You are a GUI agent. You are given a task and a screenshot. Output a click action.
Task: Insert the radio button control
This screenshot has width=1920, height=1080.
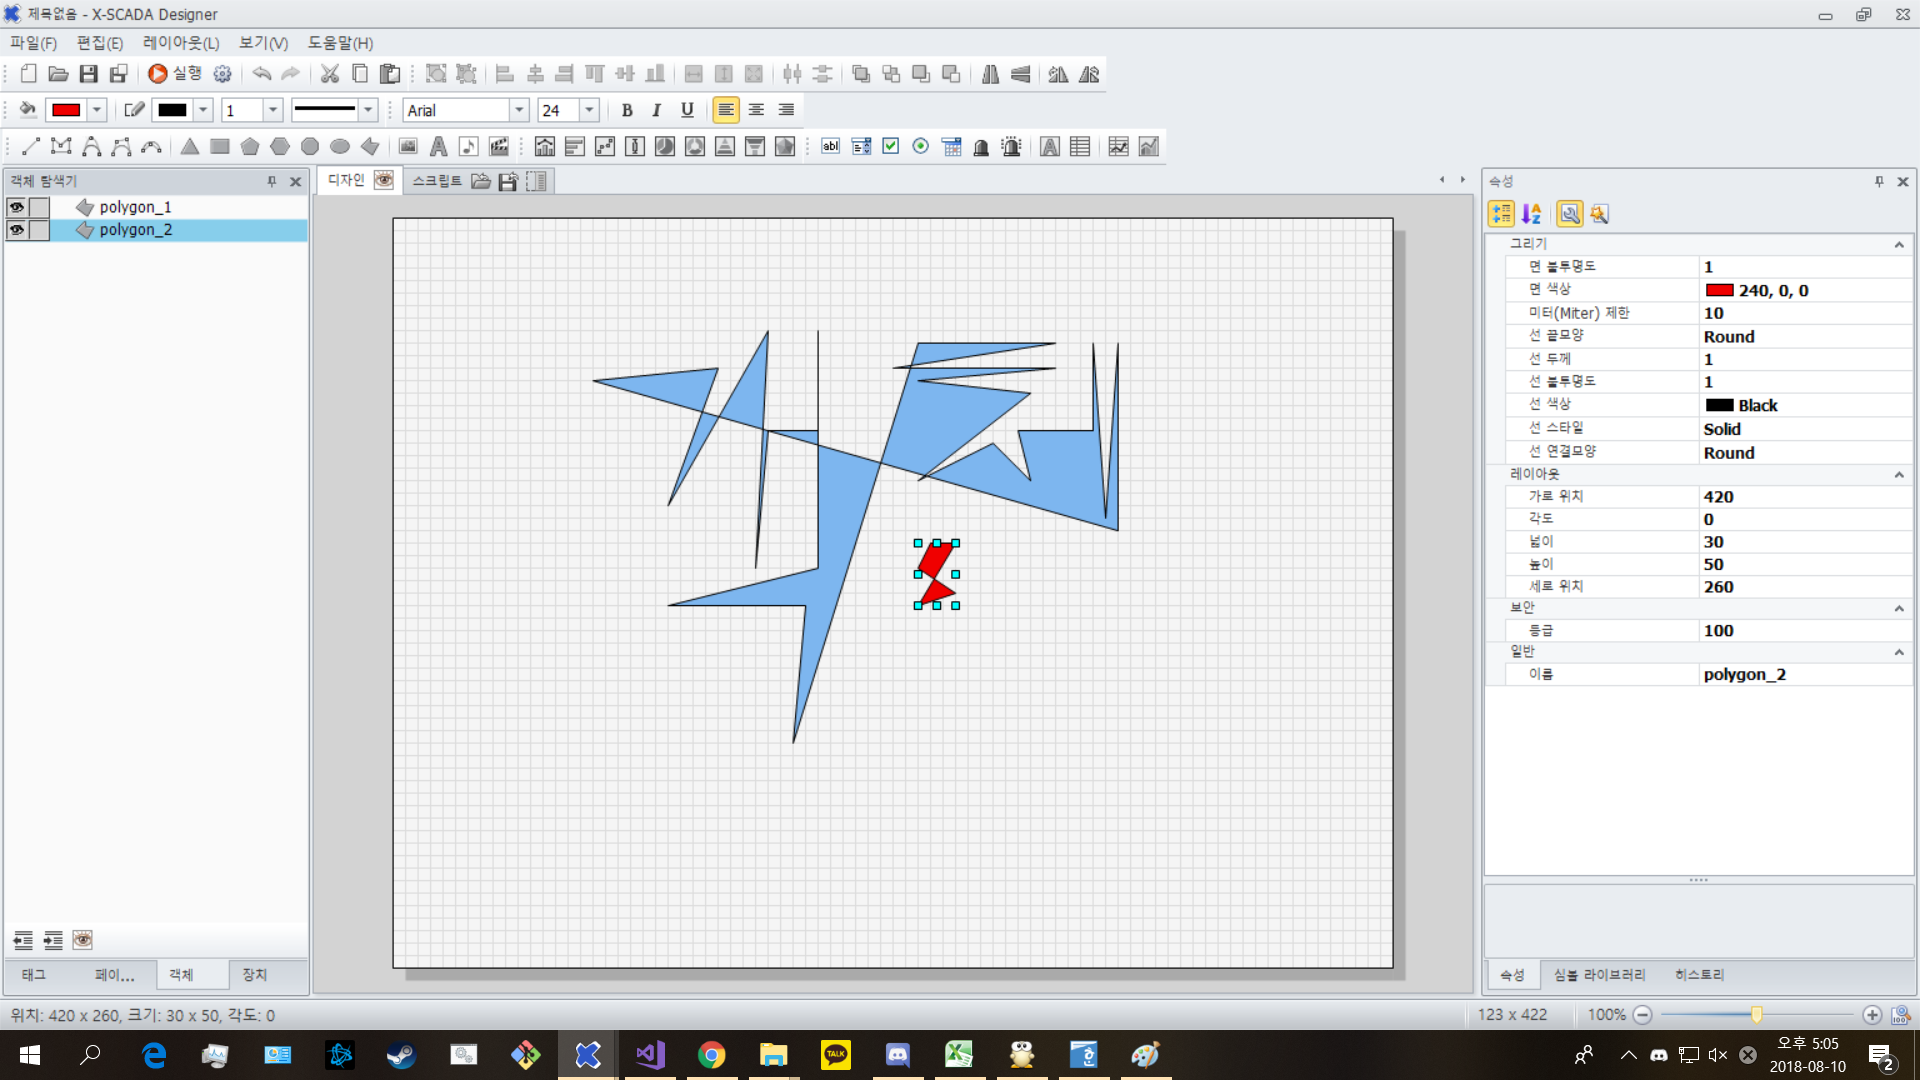click(921, 147)
